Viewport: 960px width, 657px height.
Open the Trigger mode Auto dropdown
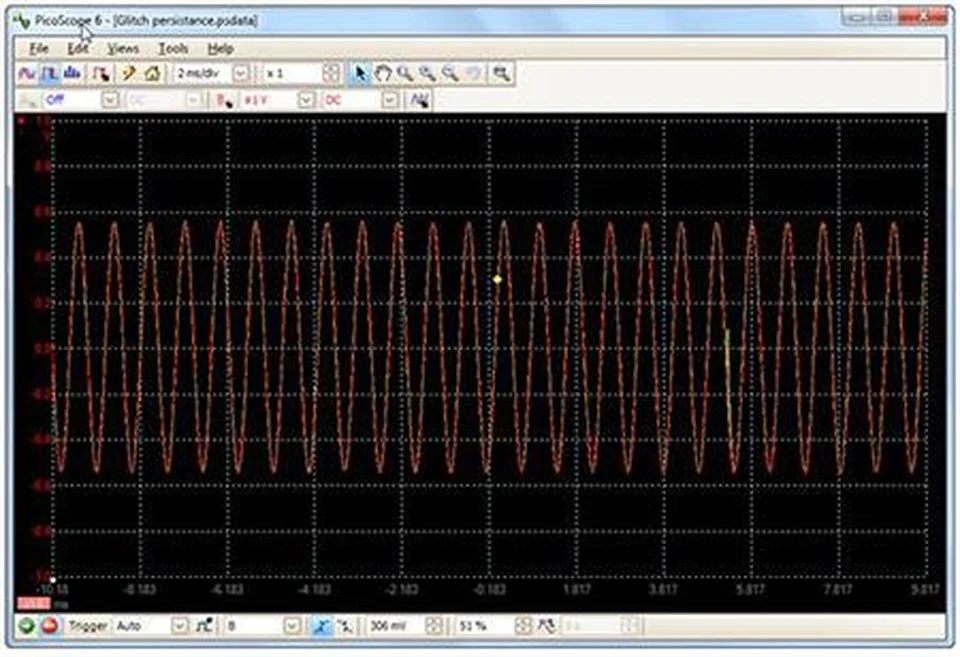pos(179,626)
